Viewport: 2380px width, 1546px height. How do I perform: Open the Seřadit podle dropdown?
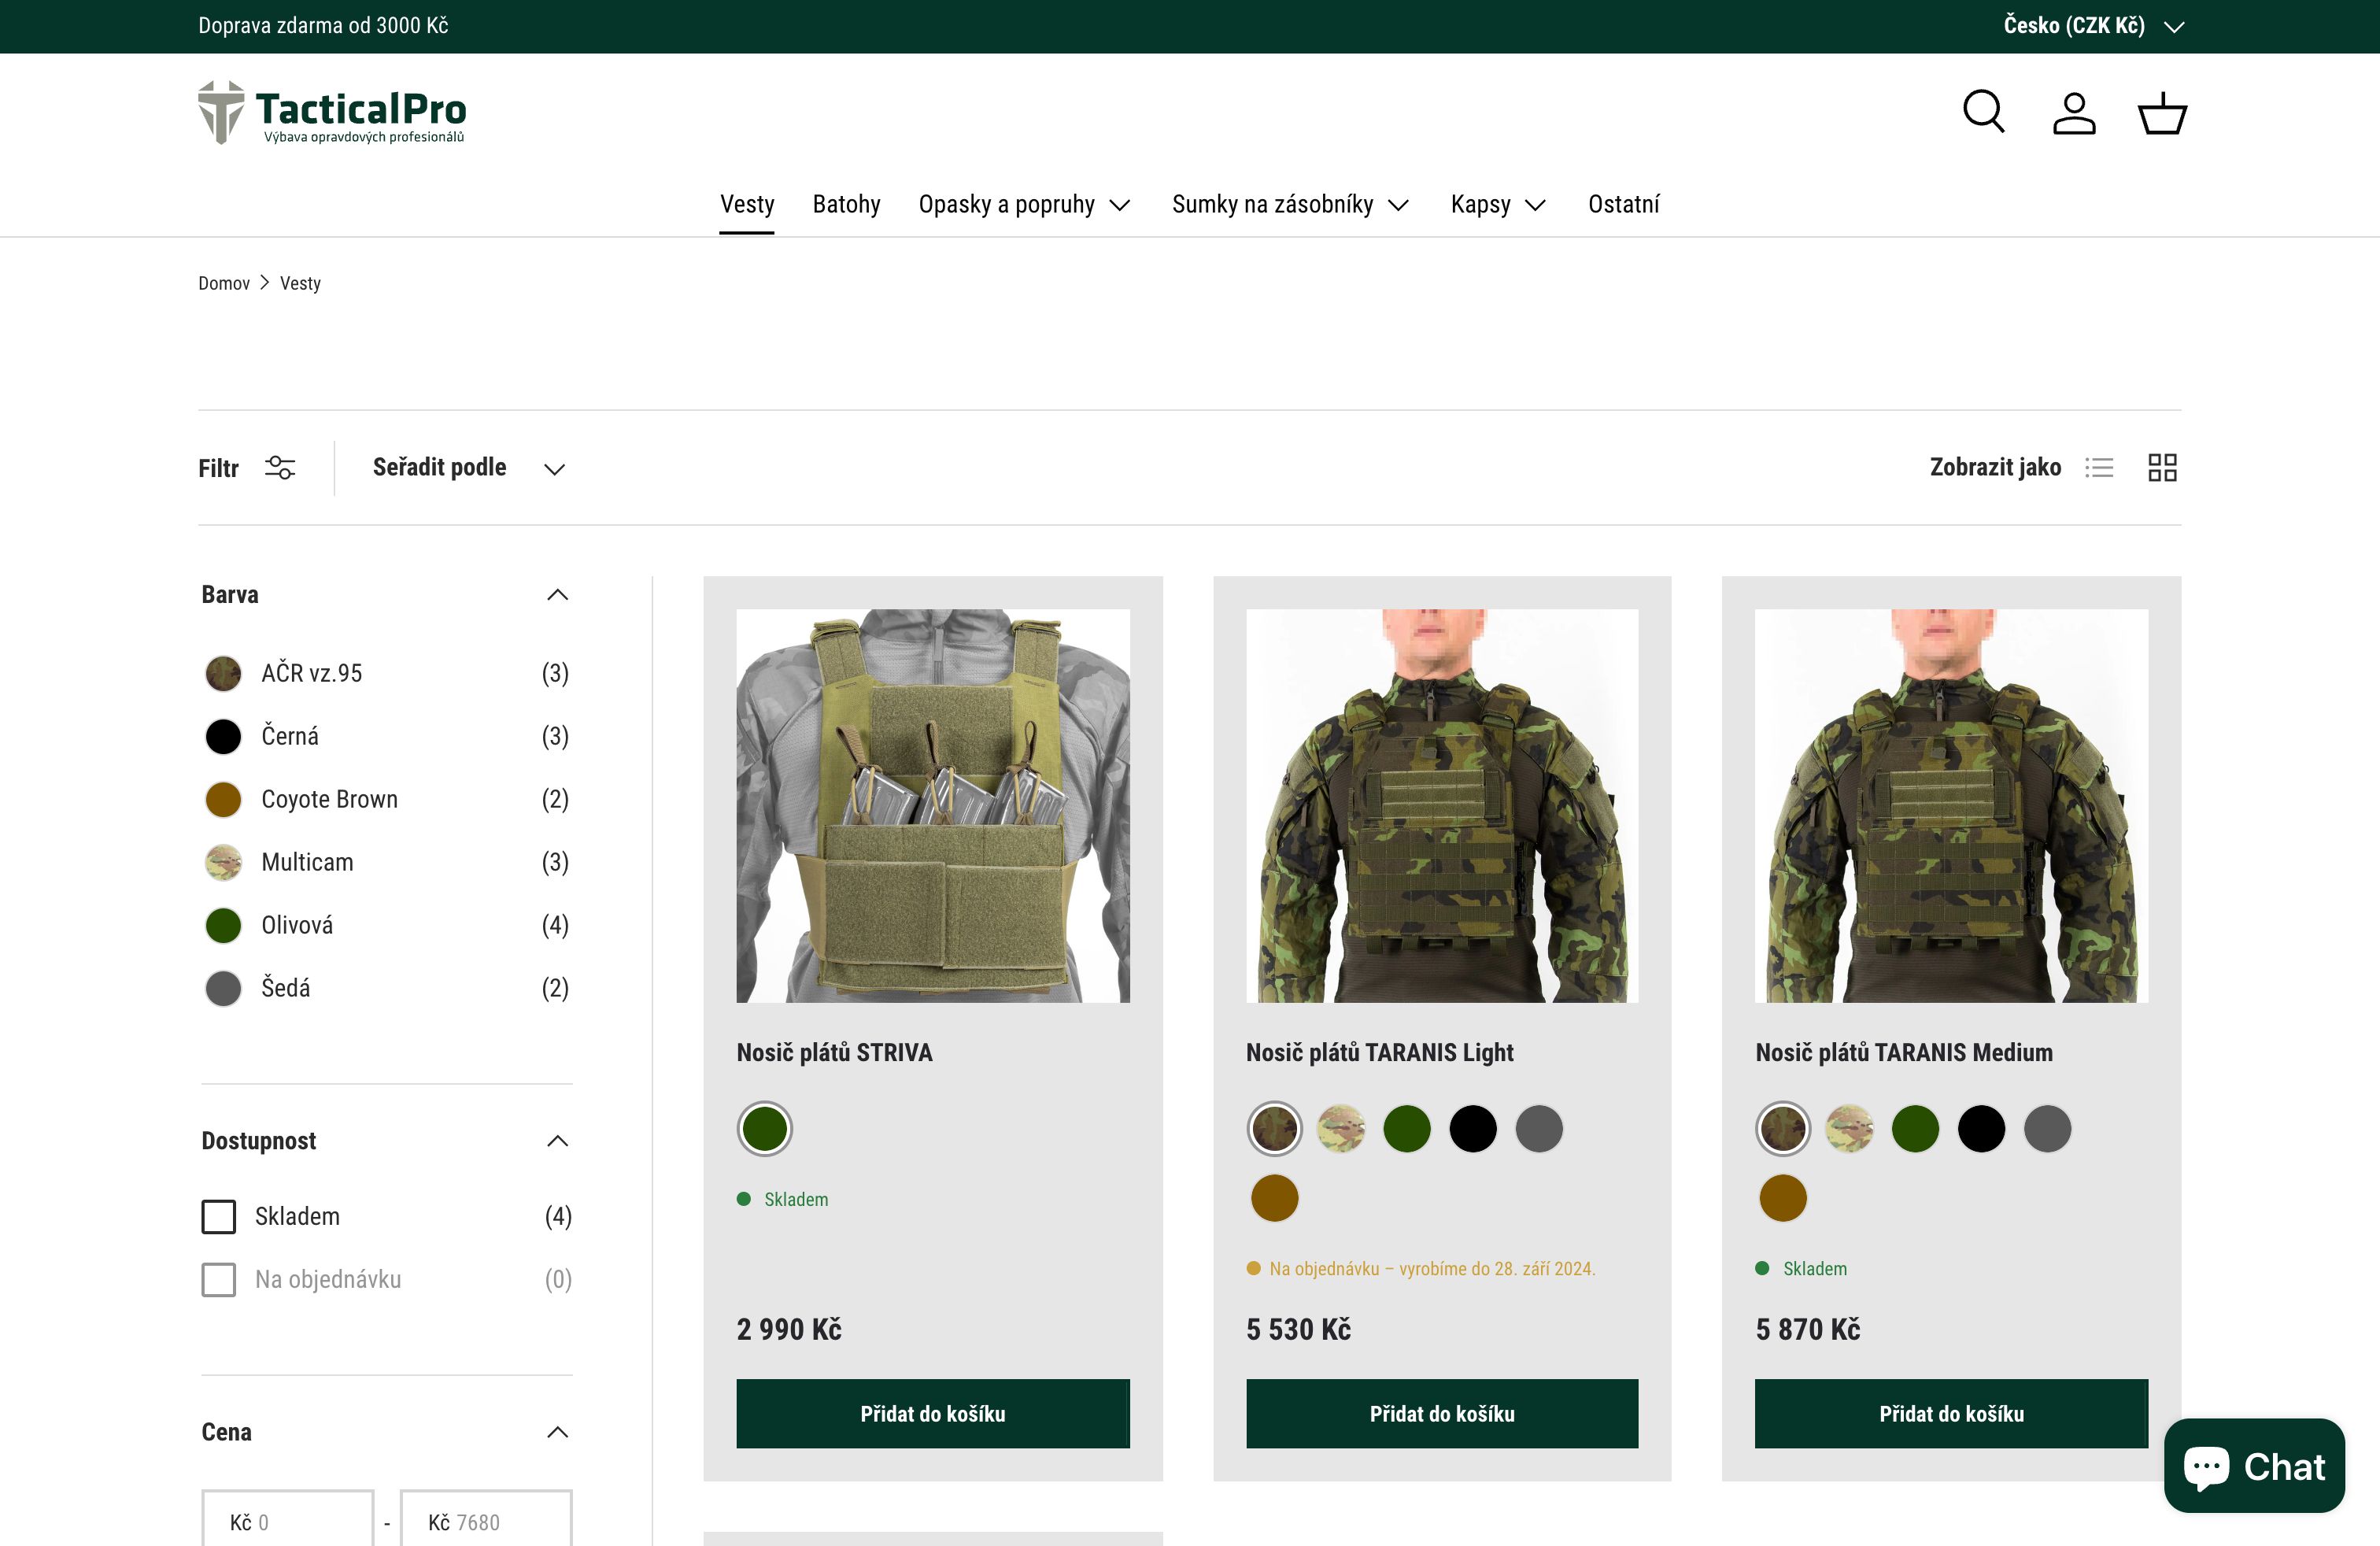(x=466, y=467)
